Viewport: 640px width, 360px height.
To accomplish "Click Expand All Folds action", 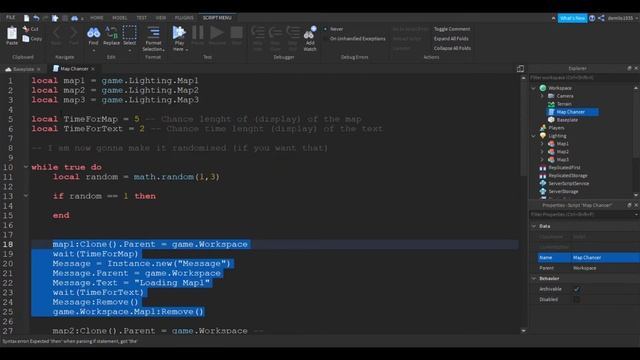I will (451, 39).
